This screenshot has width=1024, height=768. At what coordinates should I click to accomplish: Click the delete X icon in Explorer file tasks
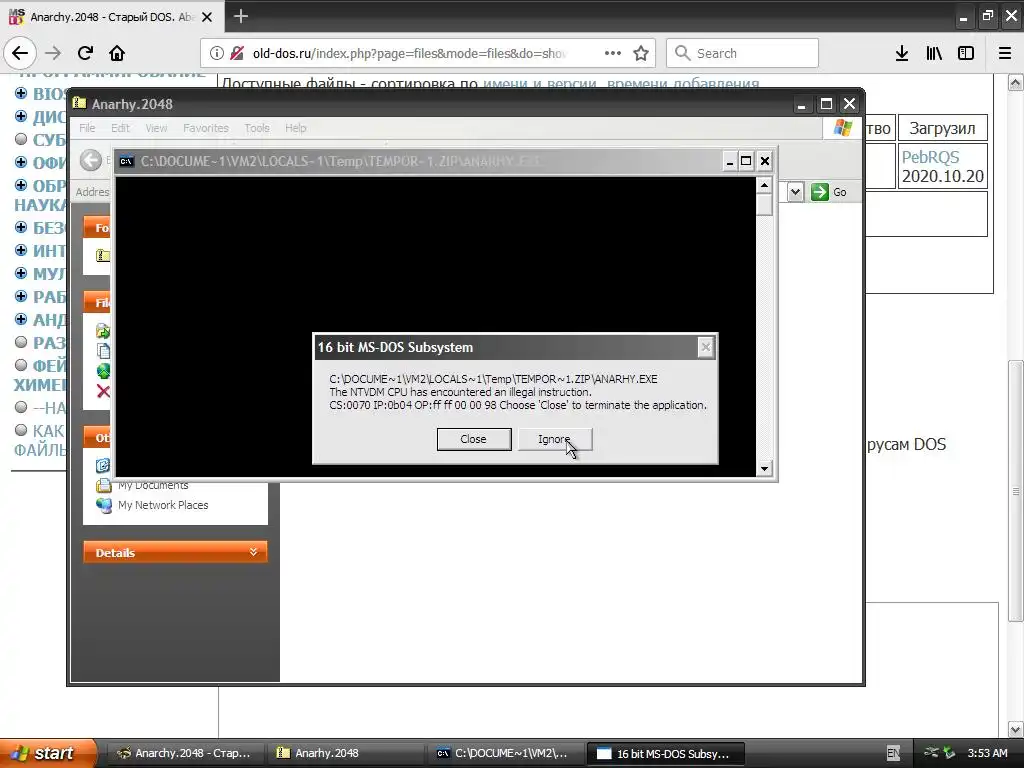[103, 391]
